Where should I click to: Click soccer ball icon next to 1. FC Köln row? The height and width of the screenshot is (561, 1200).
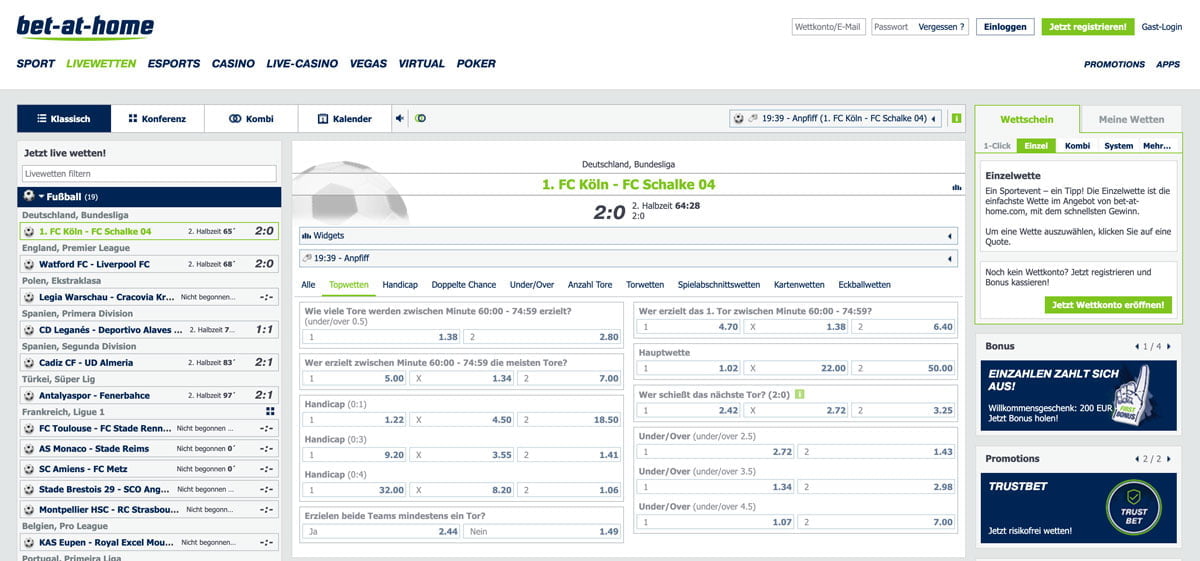click(29, 231)
